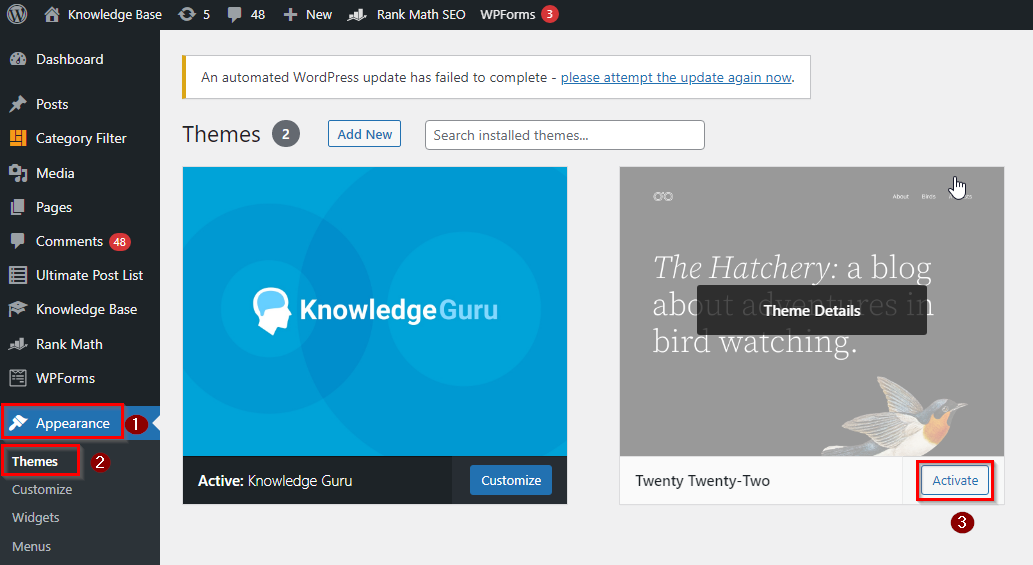Click the Theme Details overlay button
Screen dimensions: 1033x565
(812, 310)
